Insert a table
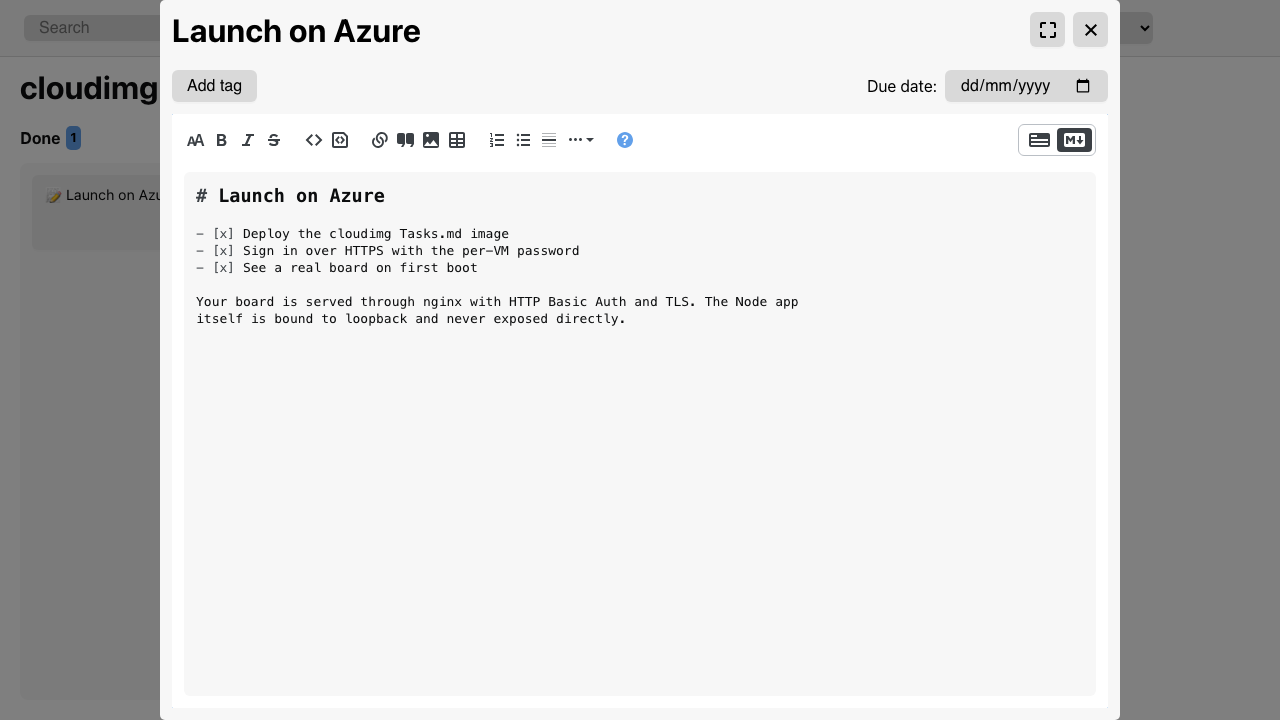 (457, 140)
